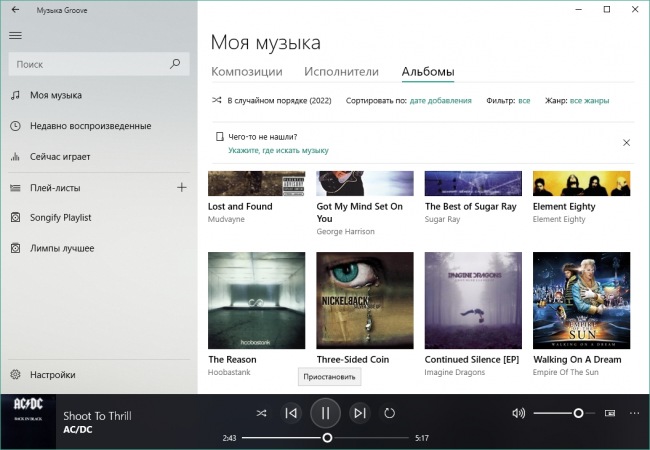650x450 pixels.
Task: Skip to next track
Action: click(359, 413)
